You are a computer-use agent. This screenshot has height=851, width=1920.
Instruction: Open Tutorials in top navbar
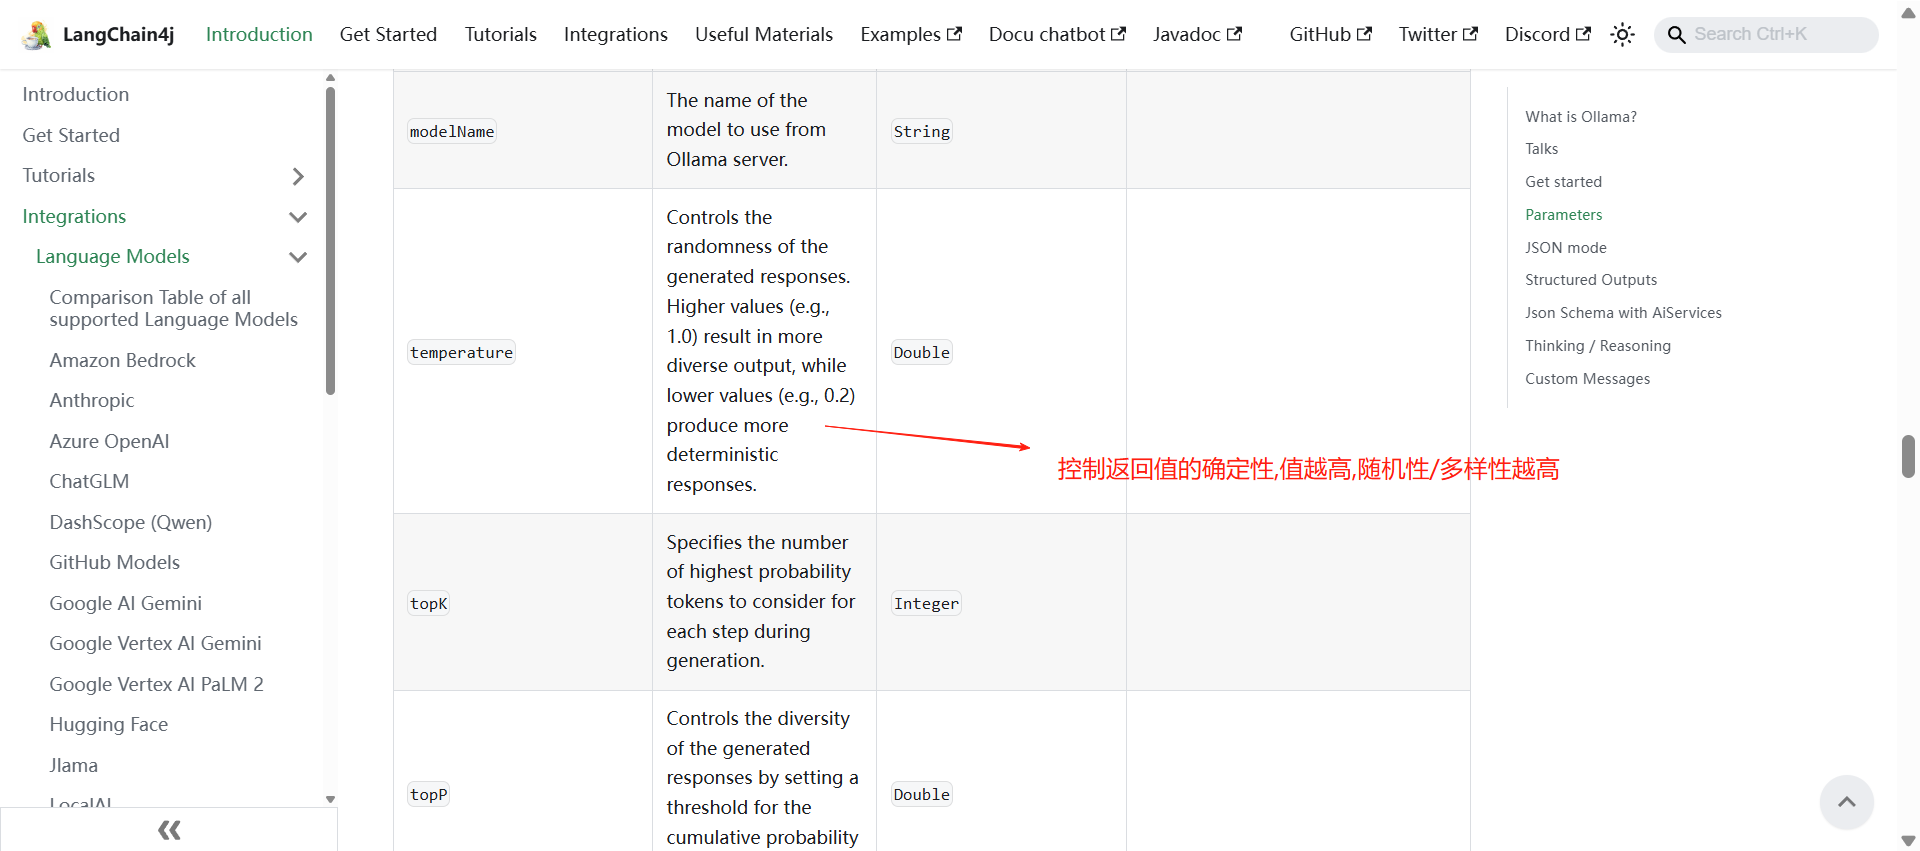[x=501, y=35]
